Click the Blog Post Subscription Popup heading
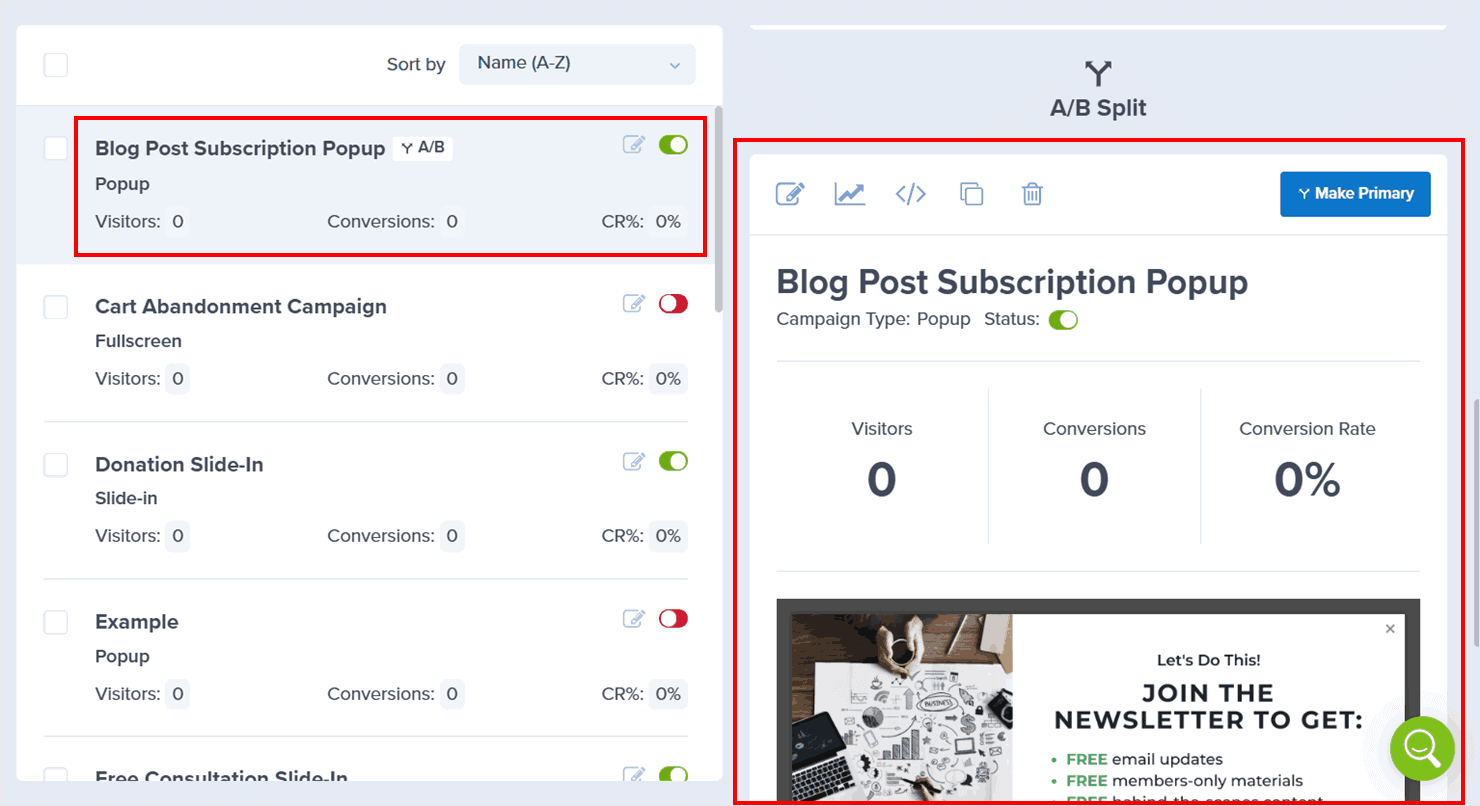Screen dimensions: 1480x806 point(1012,282)
